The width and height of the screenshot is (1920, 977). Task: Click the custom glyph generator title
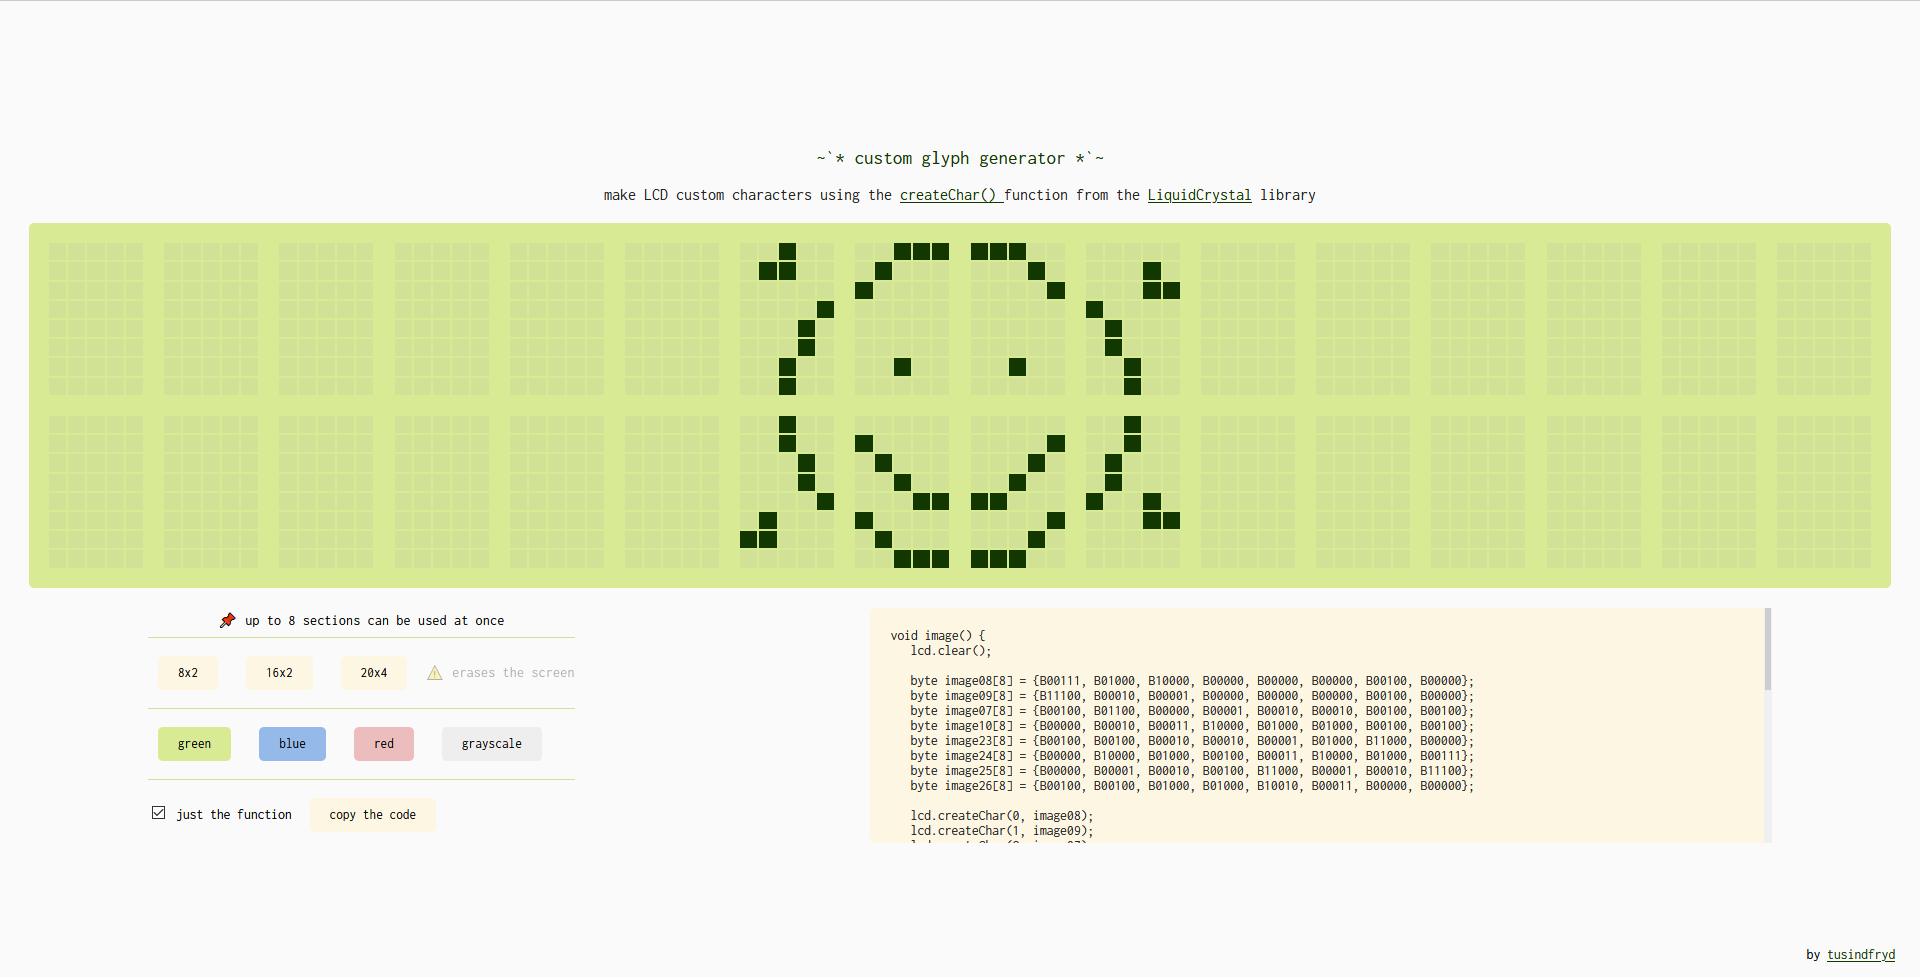point(960,158)
